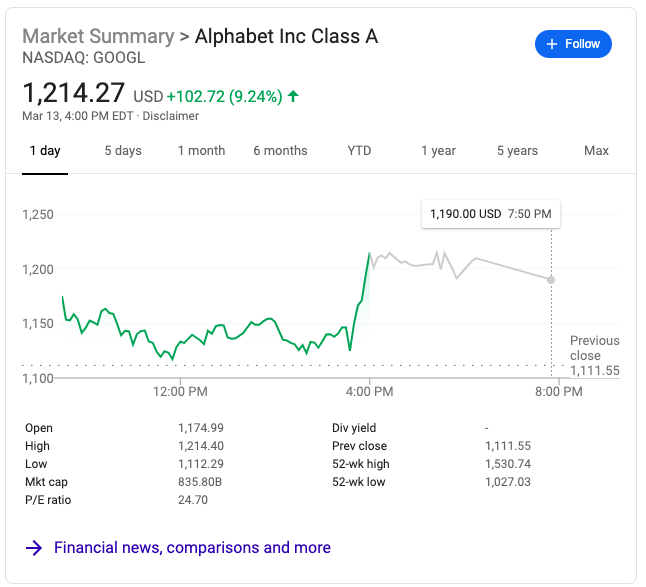The height and width of the screenshot is (587, 646).
Task: Click the 4:00 PM chart axis label
Action: [370, 392]
